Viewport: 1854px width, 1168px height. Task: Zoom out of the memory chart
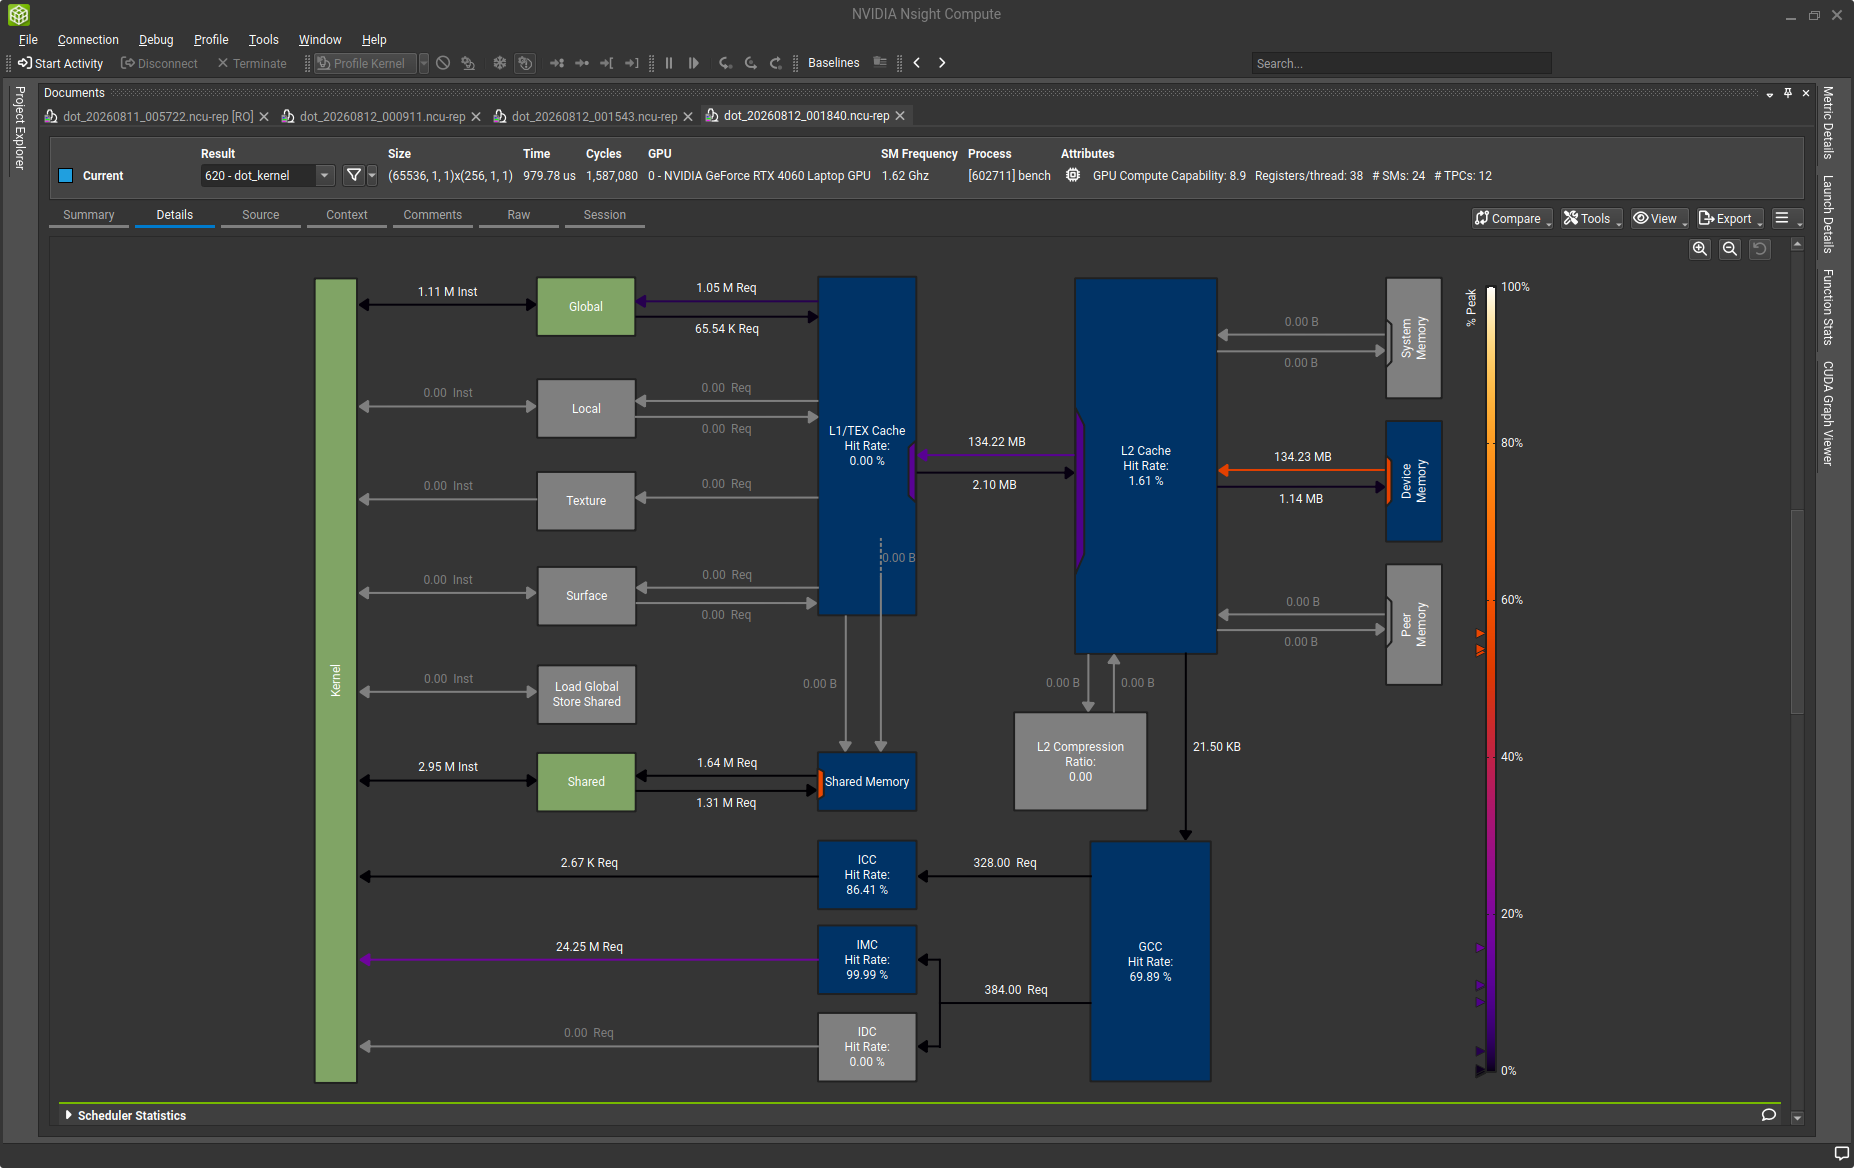coord(1730,249)
